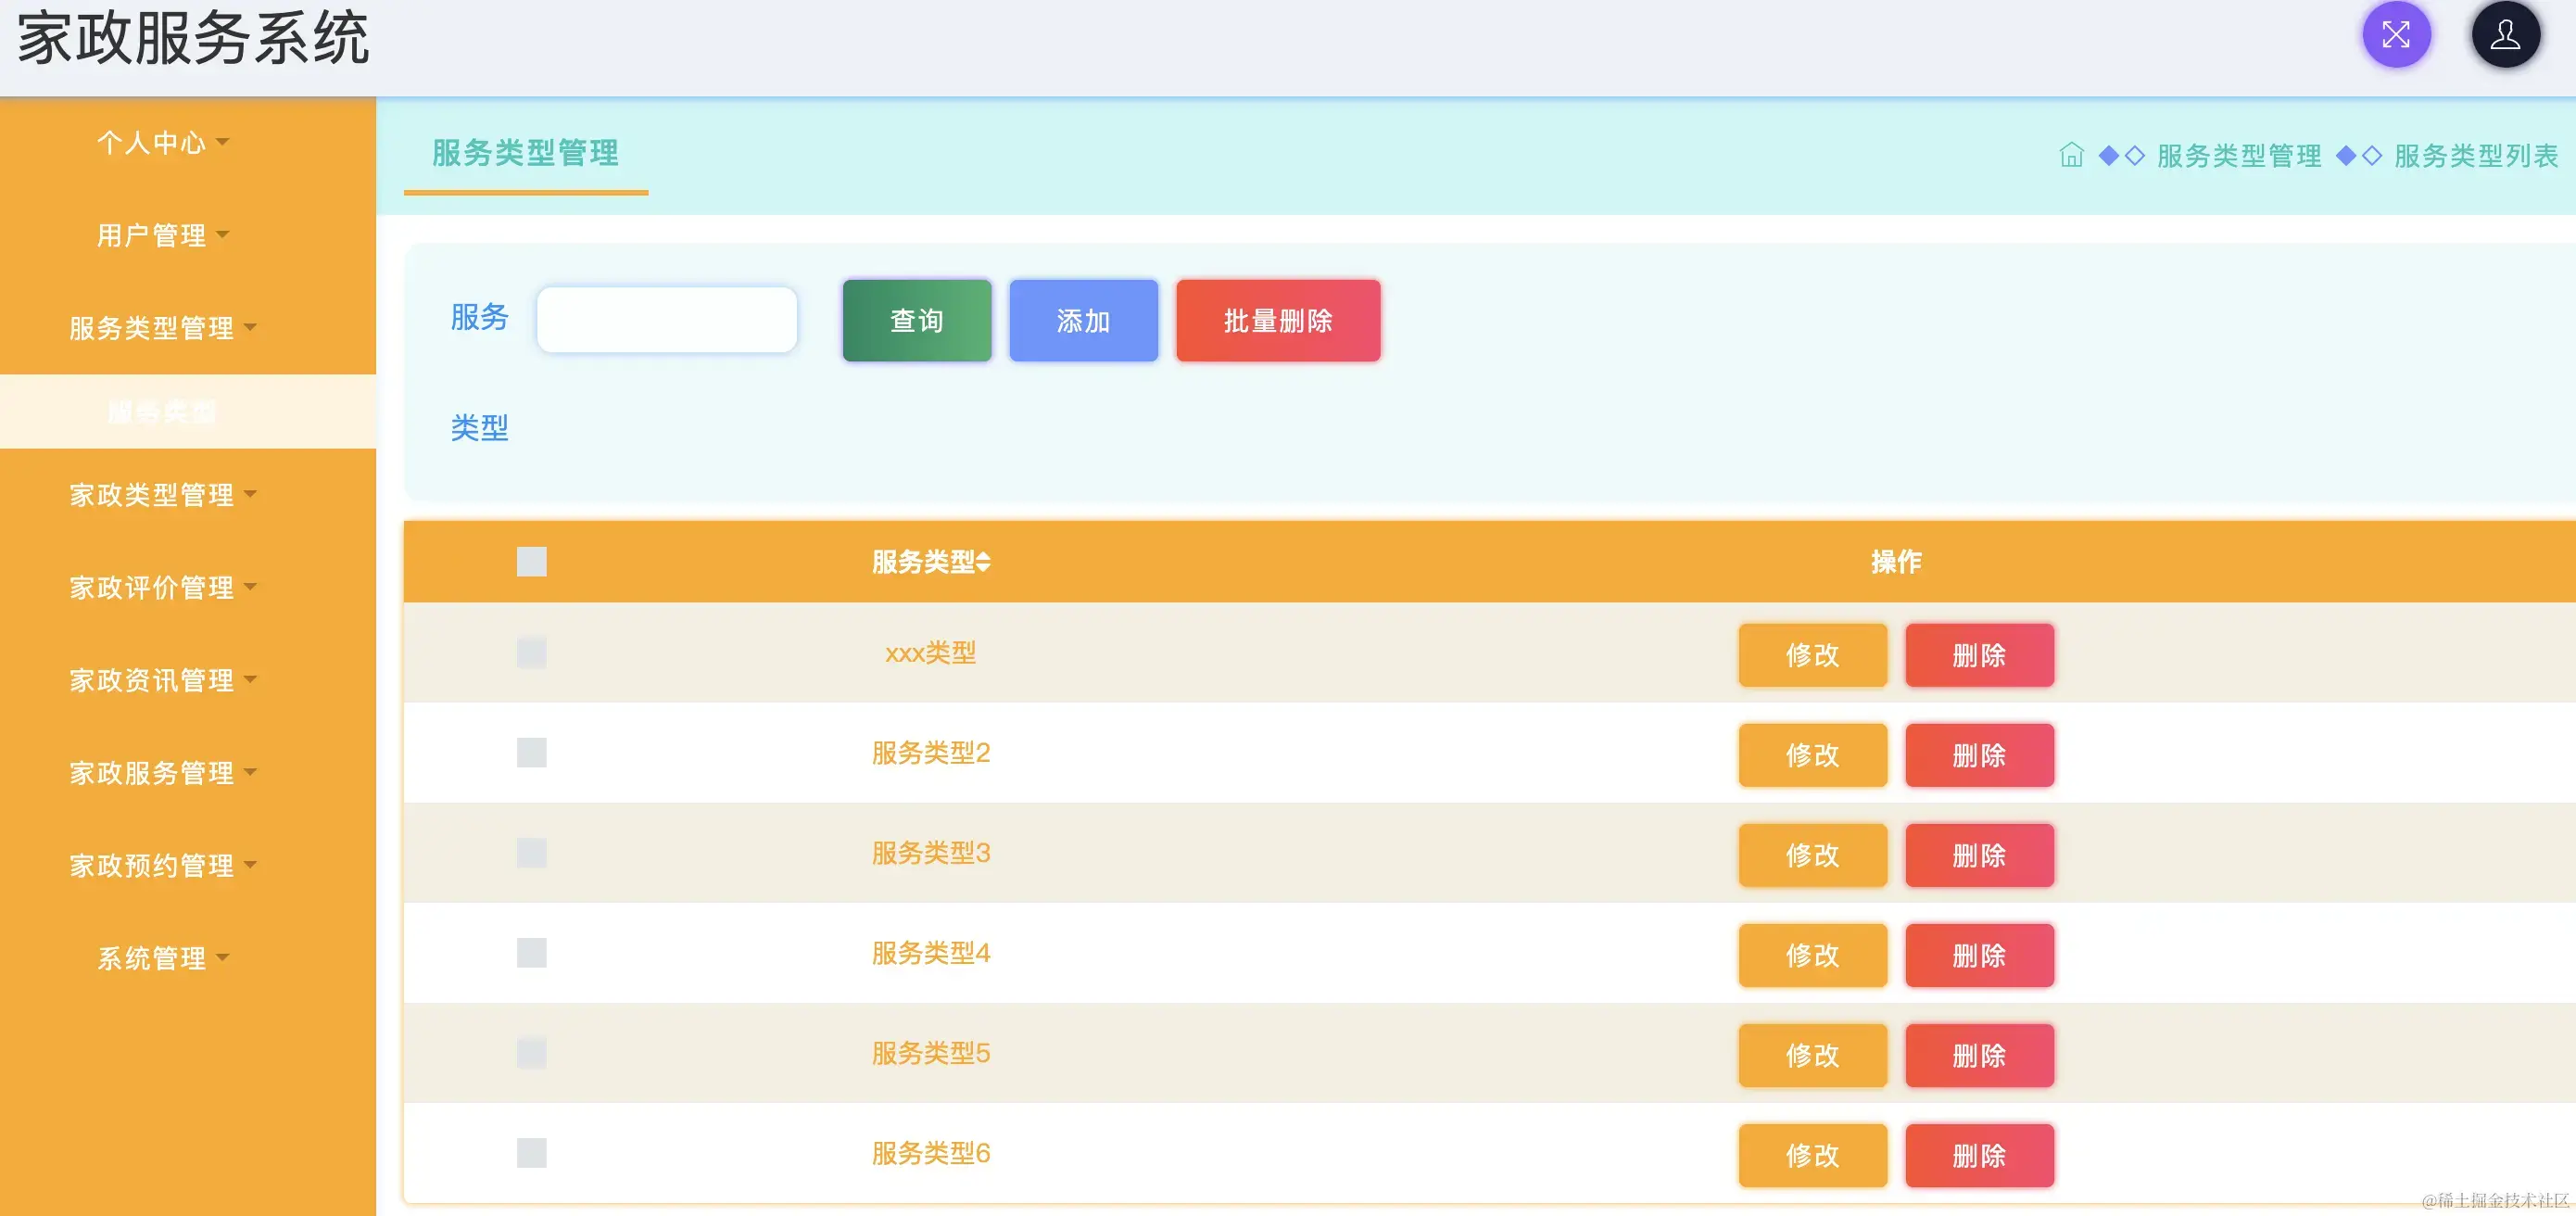Open 家政资讯管理 in the sidebar
Screen dimensions: 2576x1216
[162, 680]
